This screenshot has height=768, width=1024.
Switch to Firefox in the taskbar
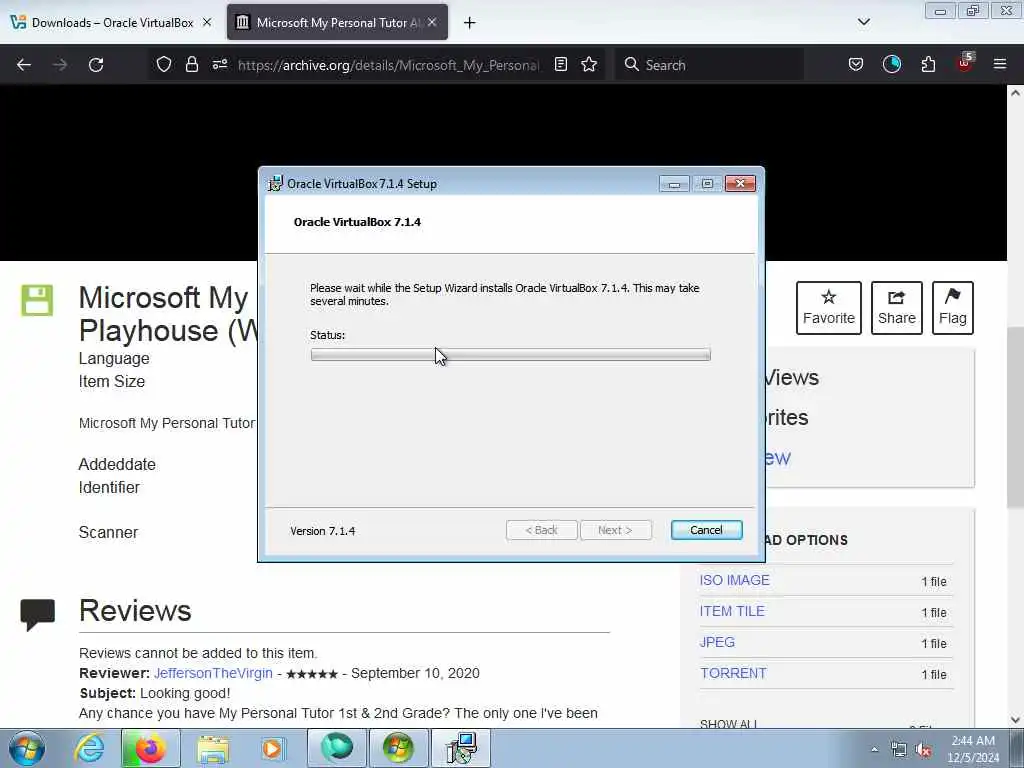[150, 748]
